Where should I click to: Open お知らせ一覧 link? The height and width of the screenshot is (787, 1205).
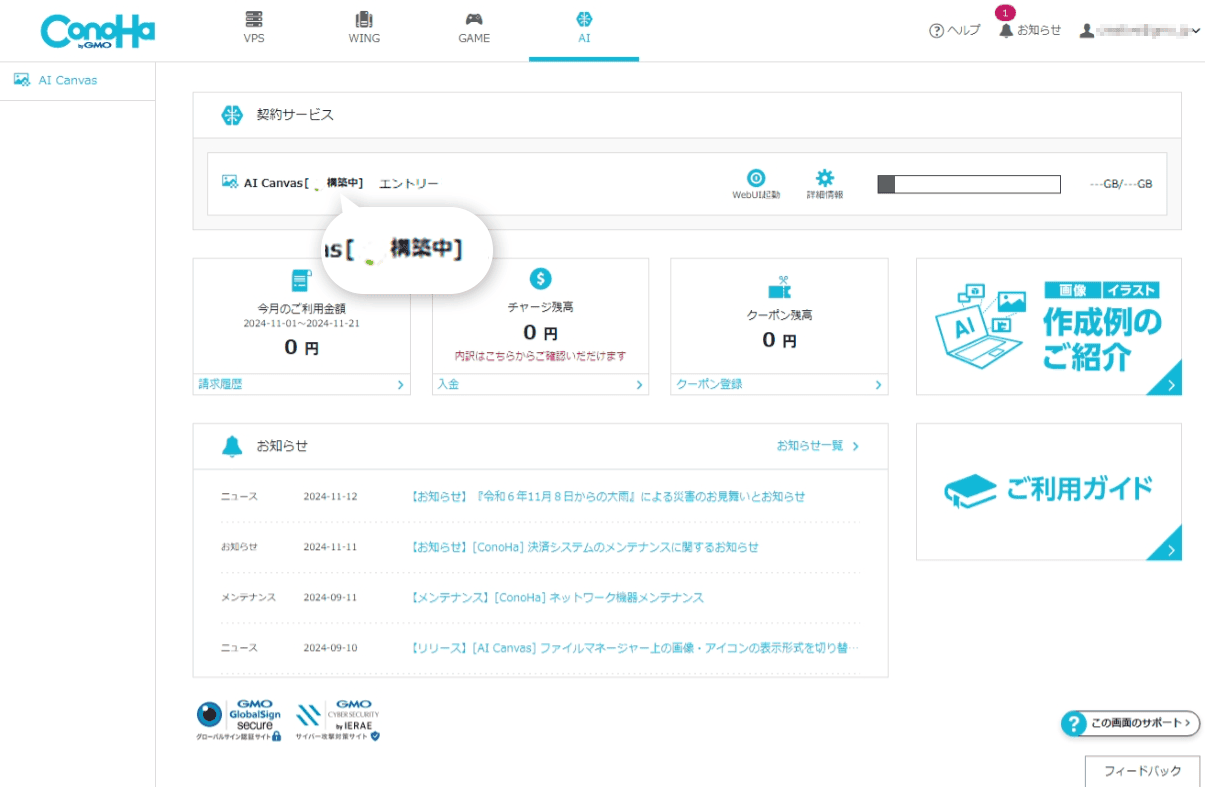(x=818, y=446)
